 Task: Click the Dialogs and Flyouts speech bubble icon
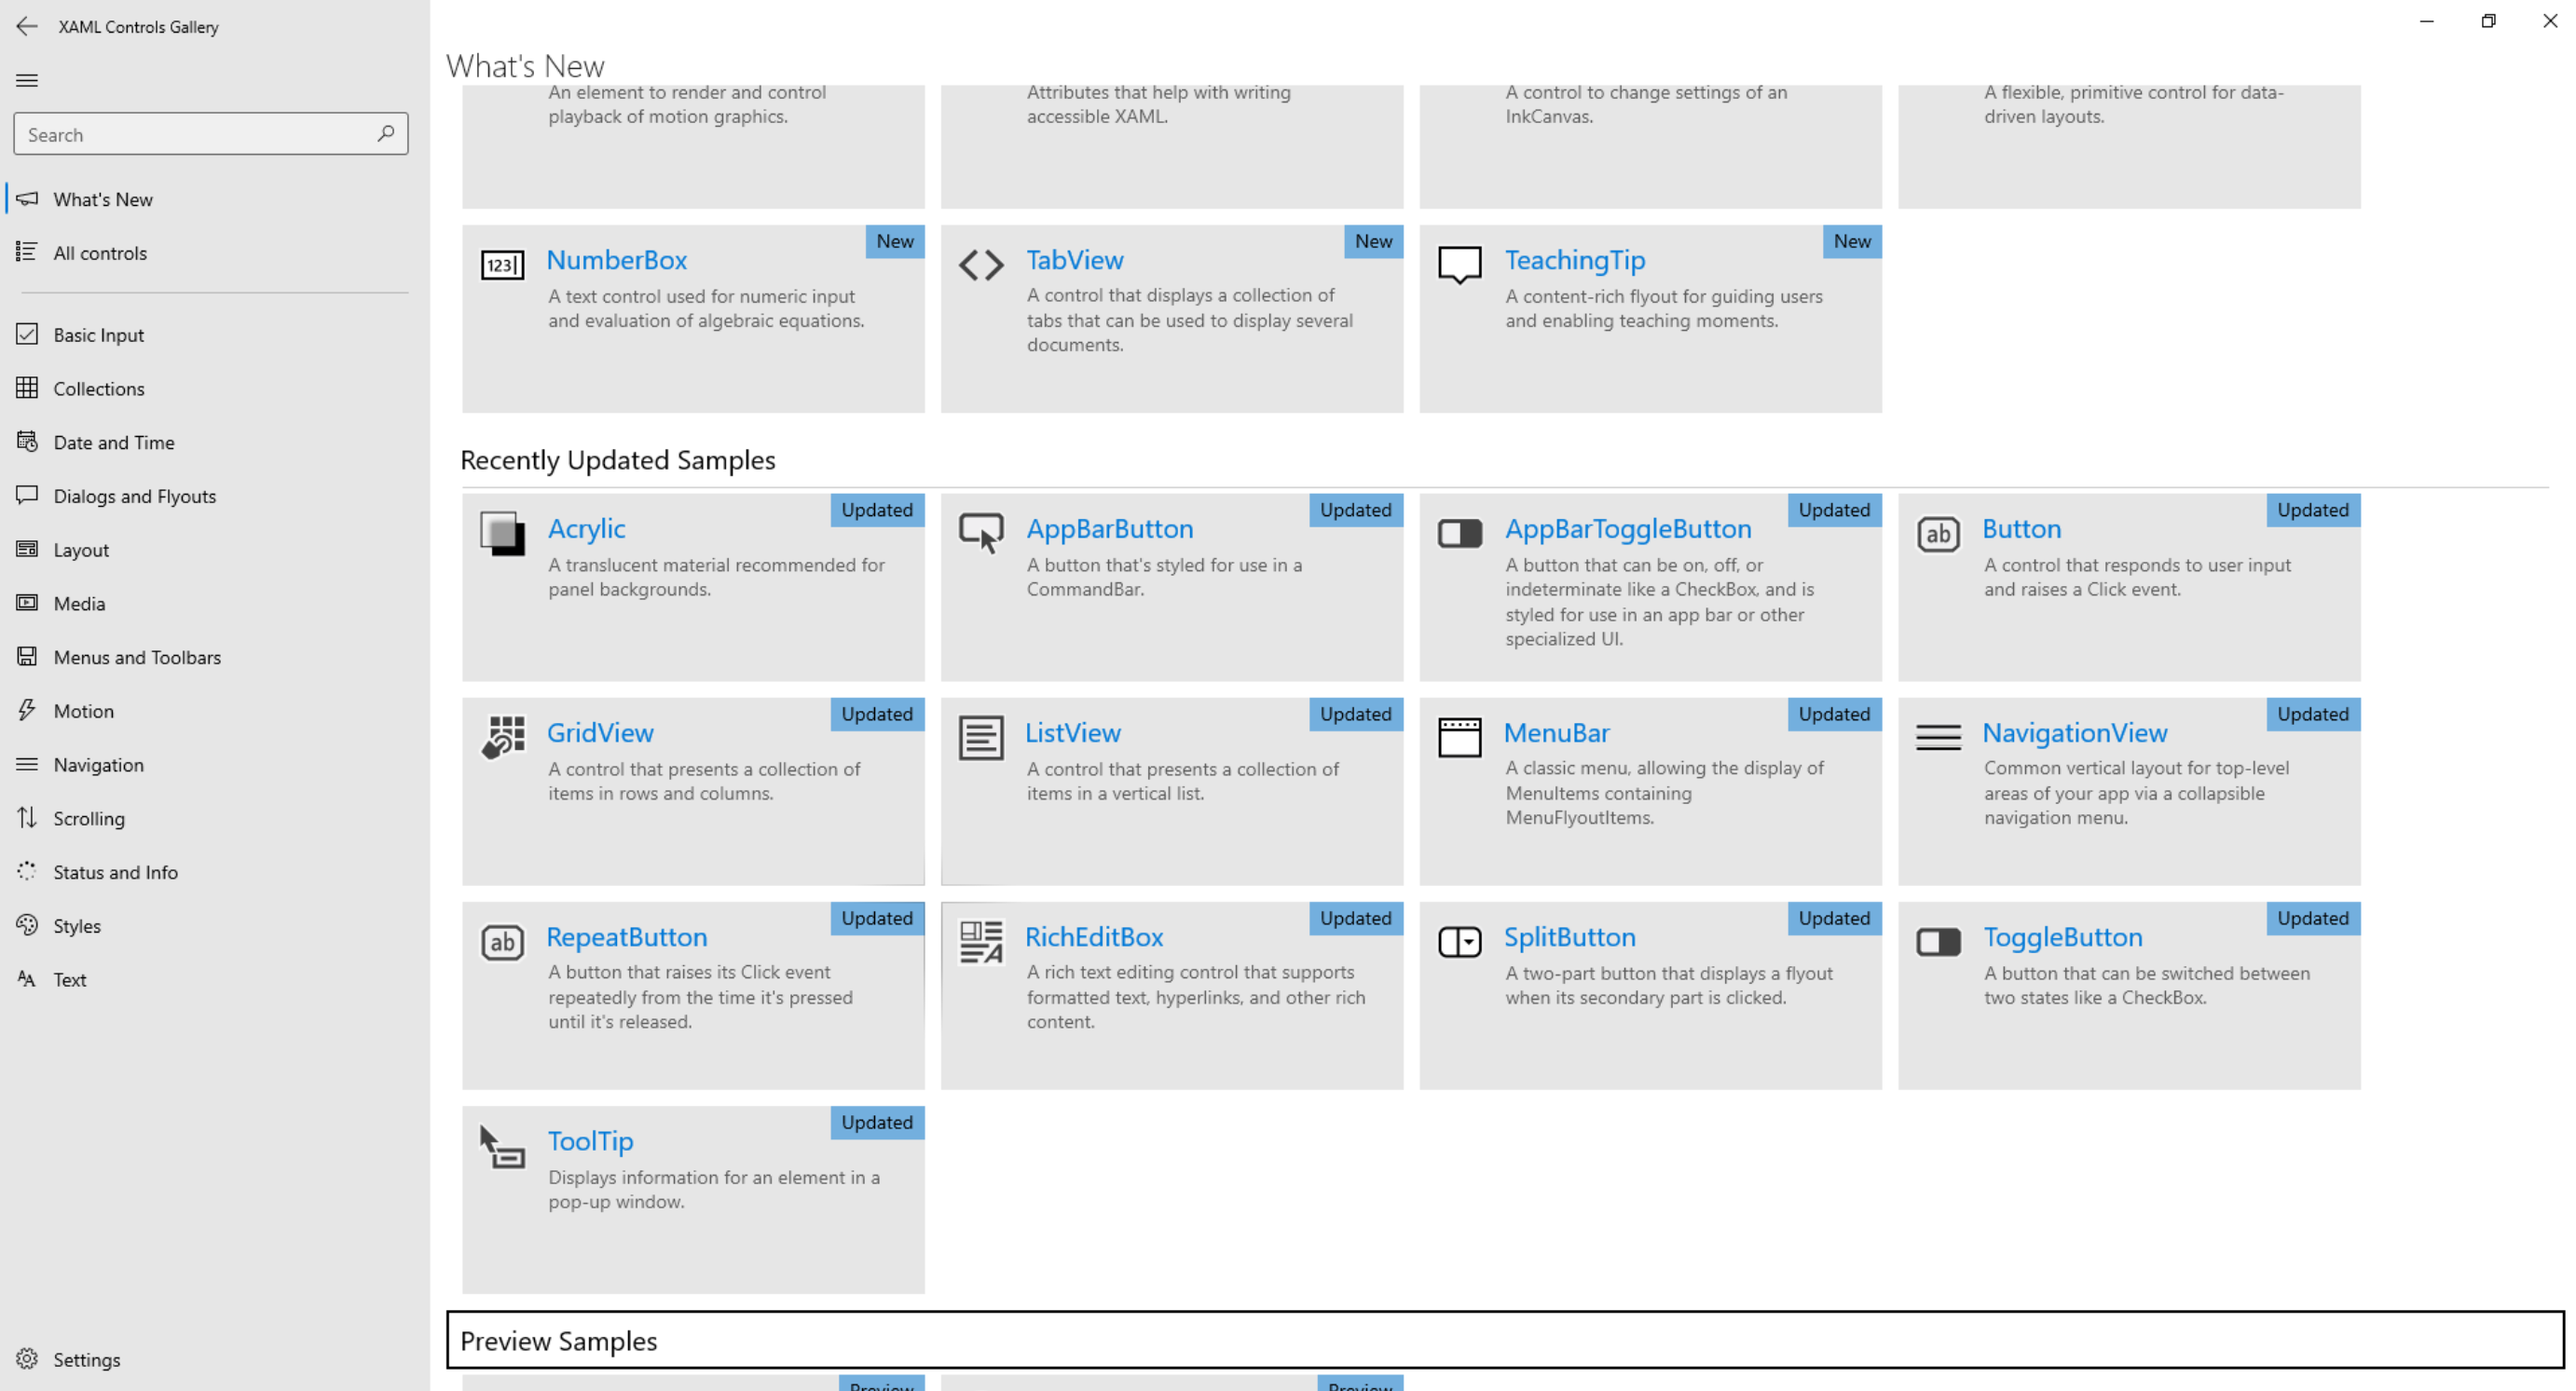click(x=28, y=495)
